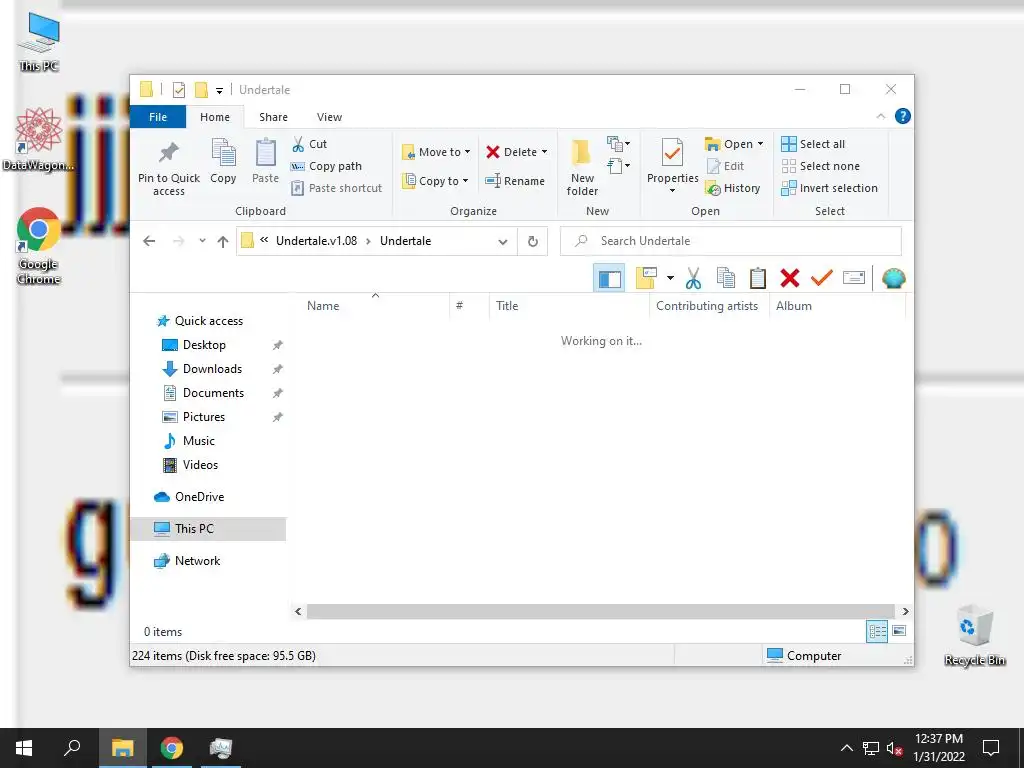Click the refresh button in address bar

533,241
